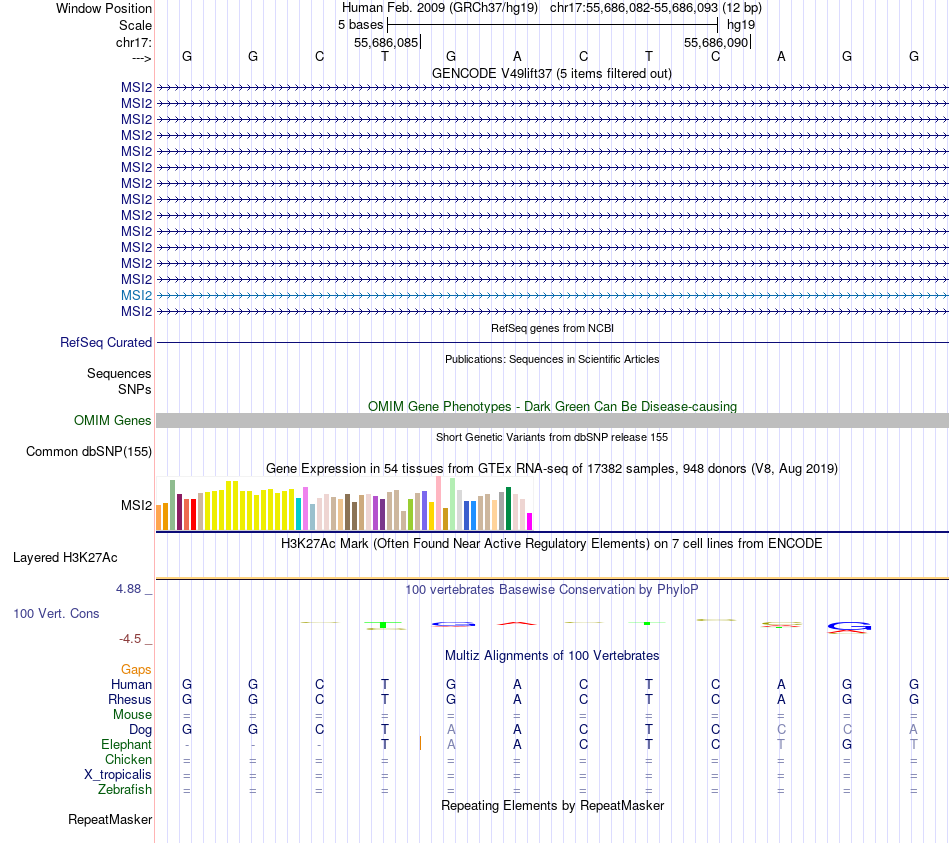Click the gray OMIM Genes bar
950x843 pixels.
pos(553,421)
